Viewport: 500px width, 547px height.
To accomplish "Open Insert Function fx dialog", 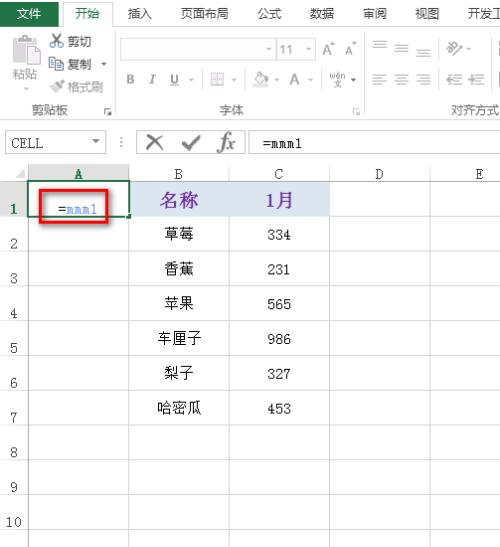I will (226, 142).
